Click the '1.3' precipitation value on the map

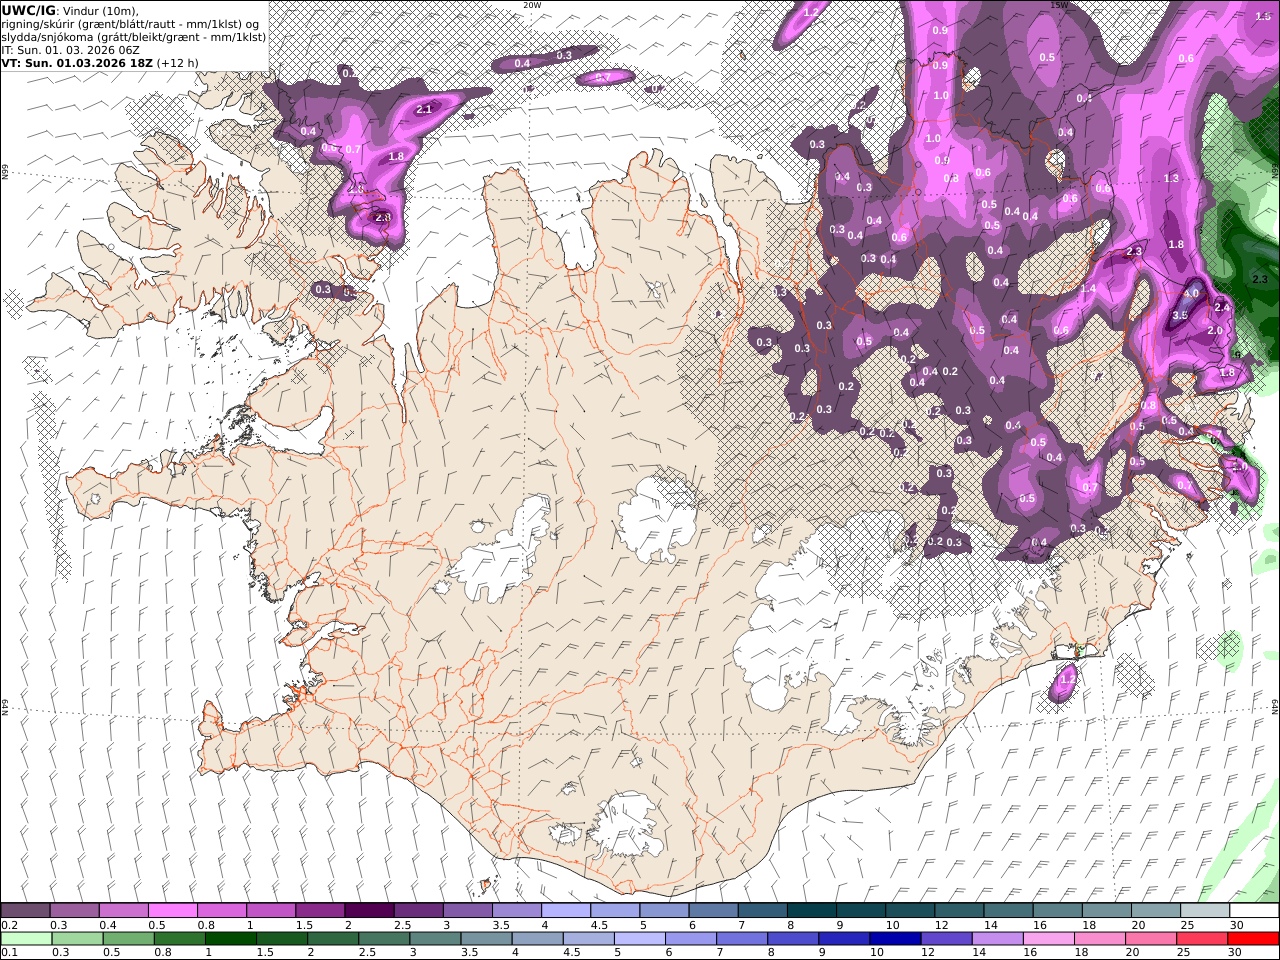[x=1171, y=178]
